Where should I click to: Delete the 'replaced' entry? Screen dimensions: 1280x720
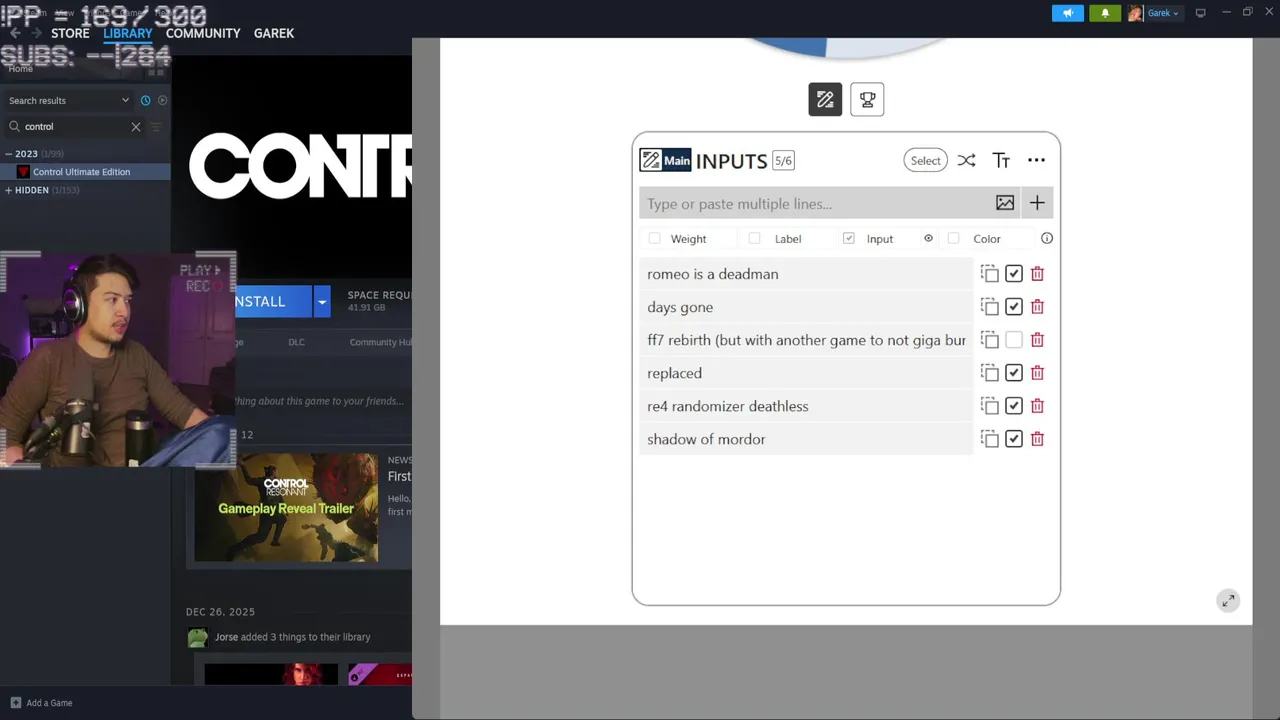[x=1037, y=373]
